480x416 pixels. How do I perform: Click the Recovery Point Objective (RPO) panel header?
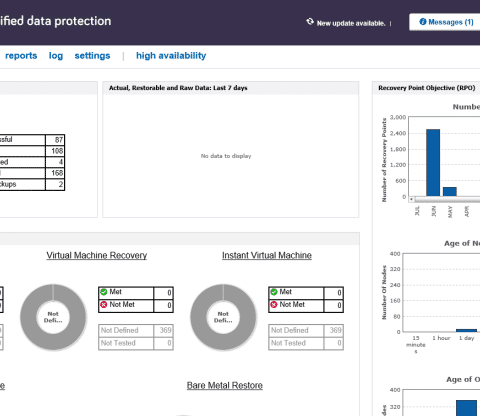pos(427,88)
